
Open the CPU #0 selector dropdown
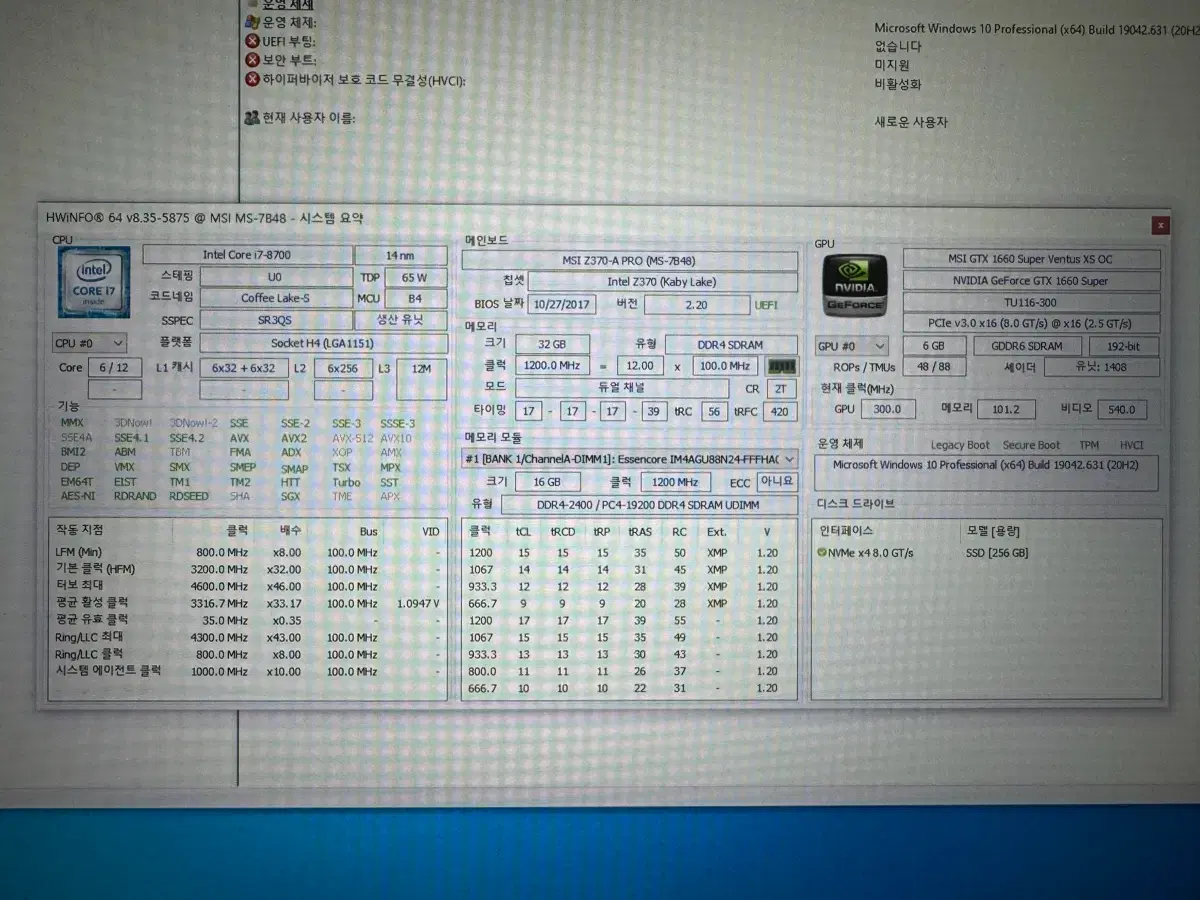(90, 344)
